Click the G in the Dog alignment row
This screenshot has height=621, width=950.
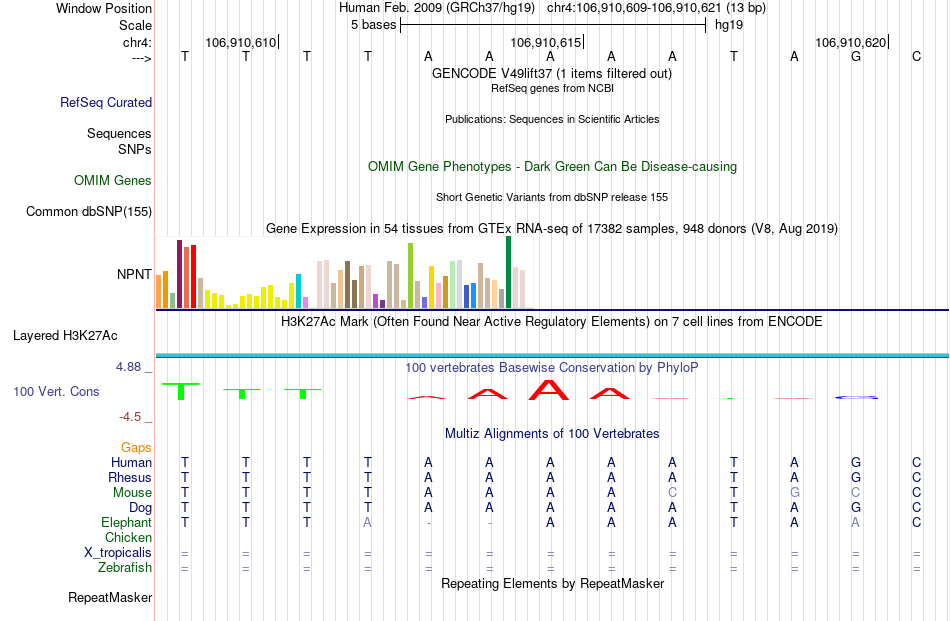coord(856,508)
